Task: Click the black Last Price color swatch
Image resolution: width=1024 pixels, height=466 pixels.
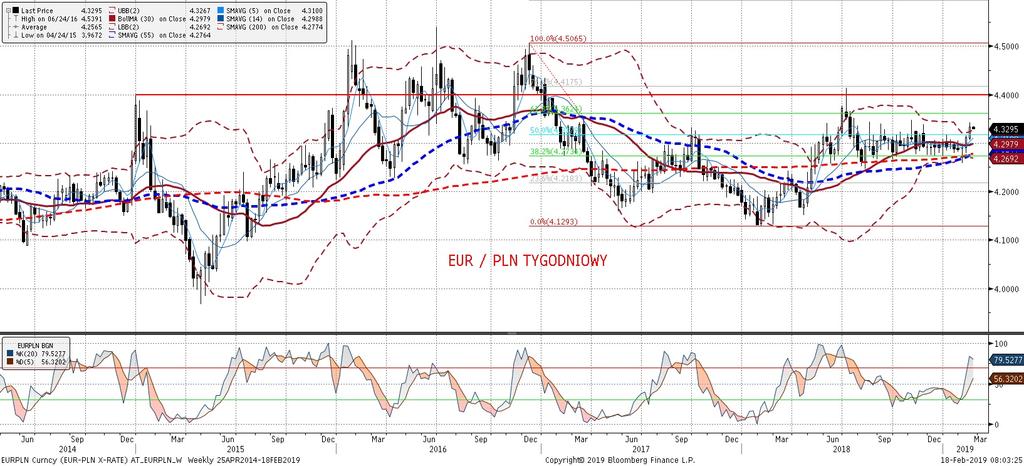Action: pos(16,10)
